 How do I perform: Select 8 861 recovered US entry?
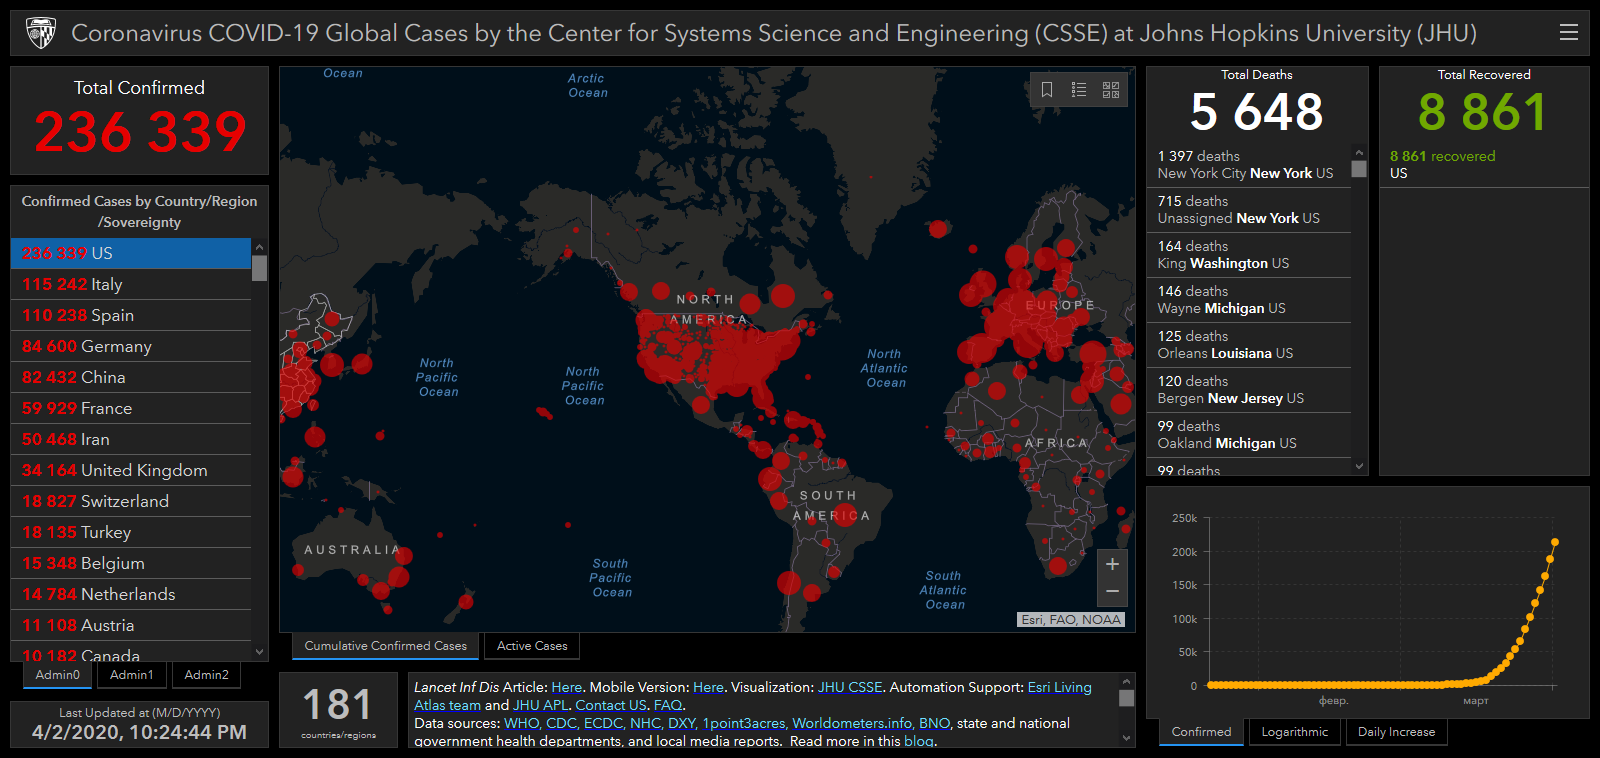click(x=1484, y=165)
